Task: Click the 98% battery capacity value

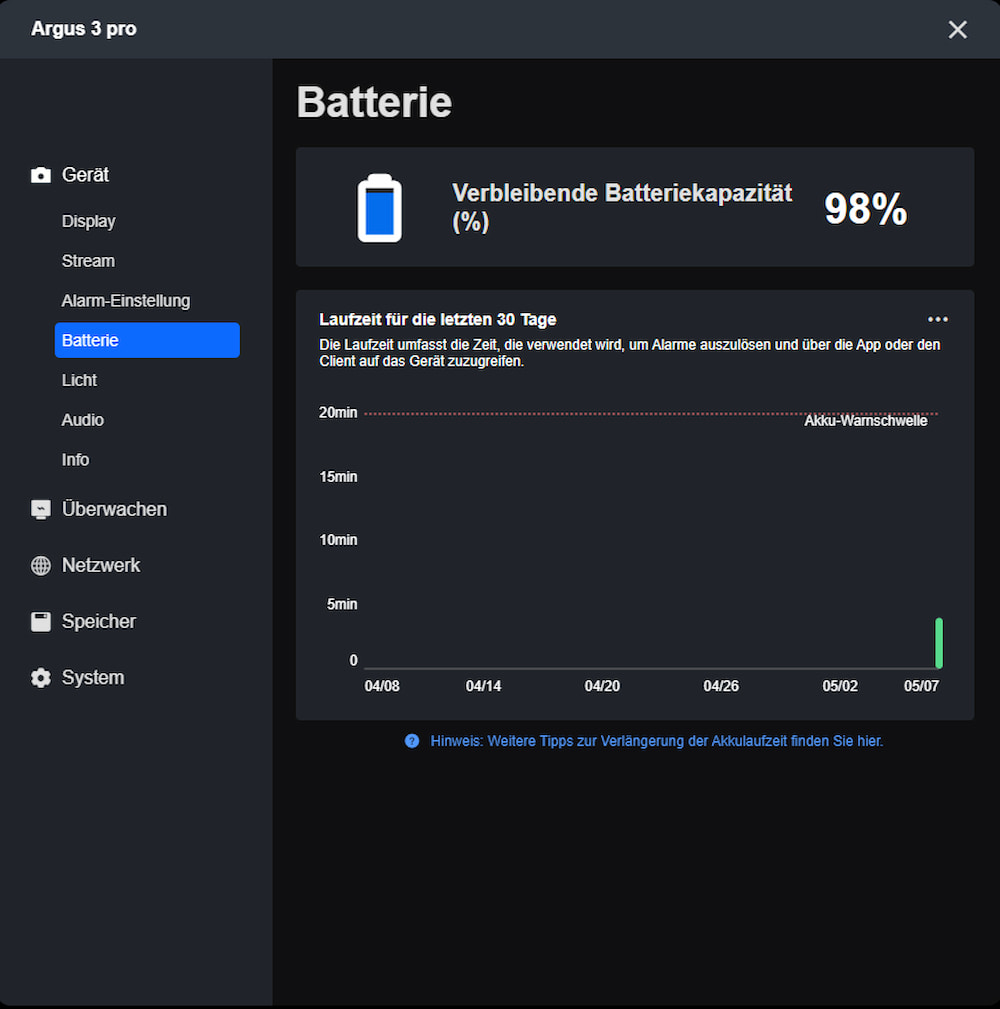Action: pyautogui.click(x=866, y=208)
